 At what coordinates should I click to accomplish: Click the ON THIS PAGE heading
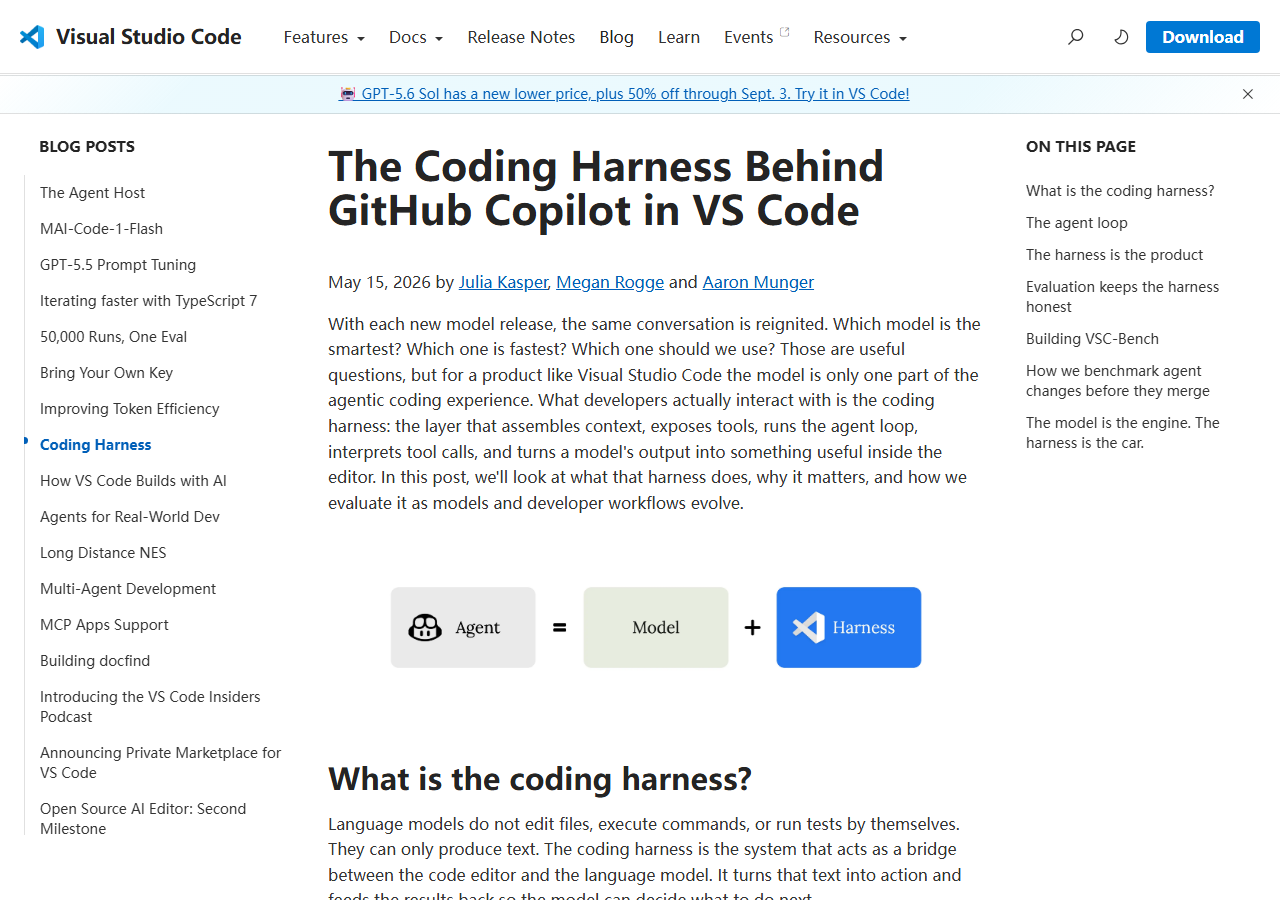1081,146
